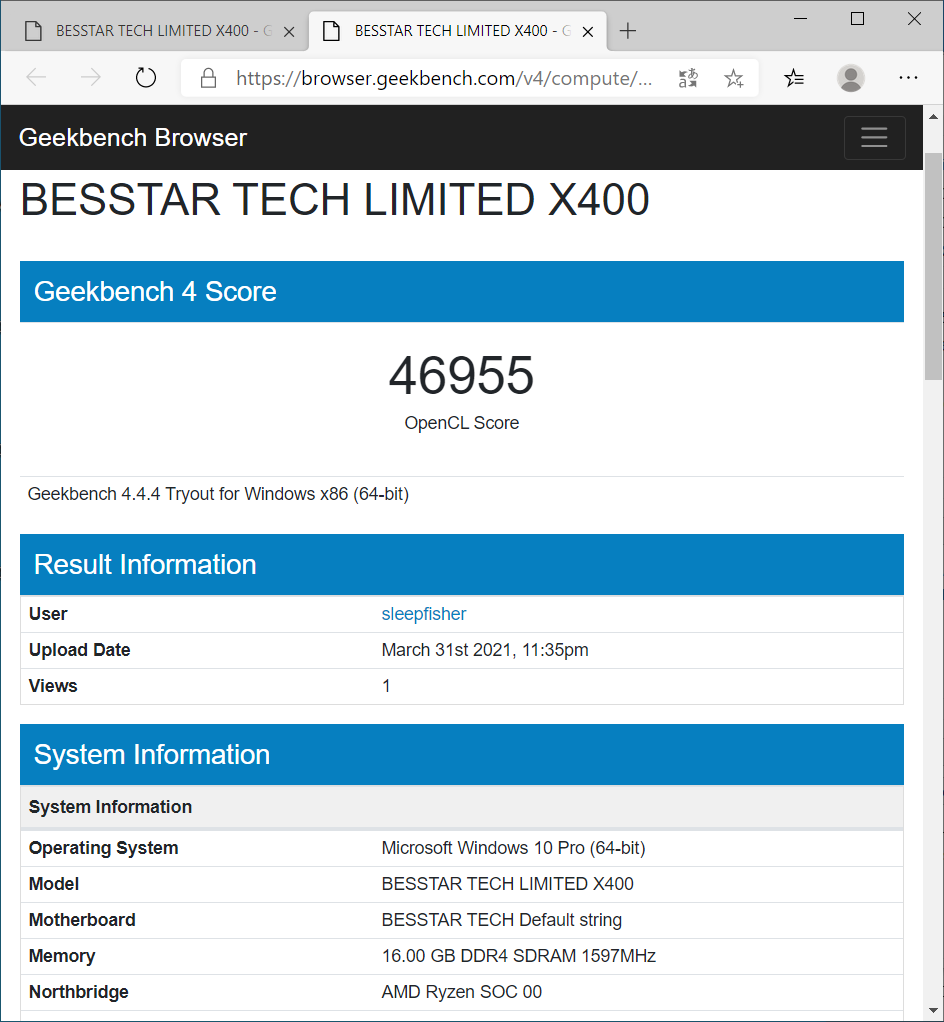Click the scrollbar down arrow

pos(933,1011)
